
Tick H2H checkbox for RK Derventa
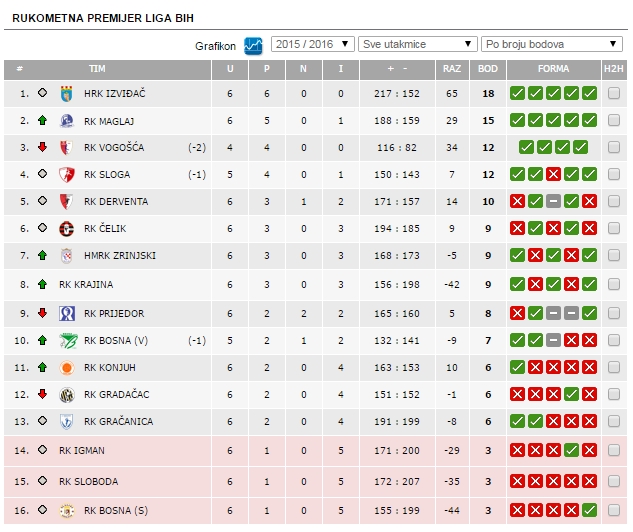614,201
